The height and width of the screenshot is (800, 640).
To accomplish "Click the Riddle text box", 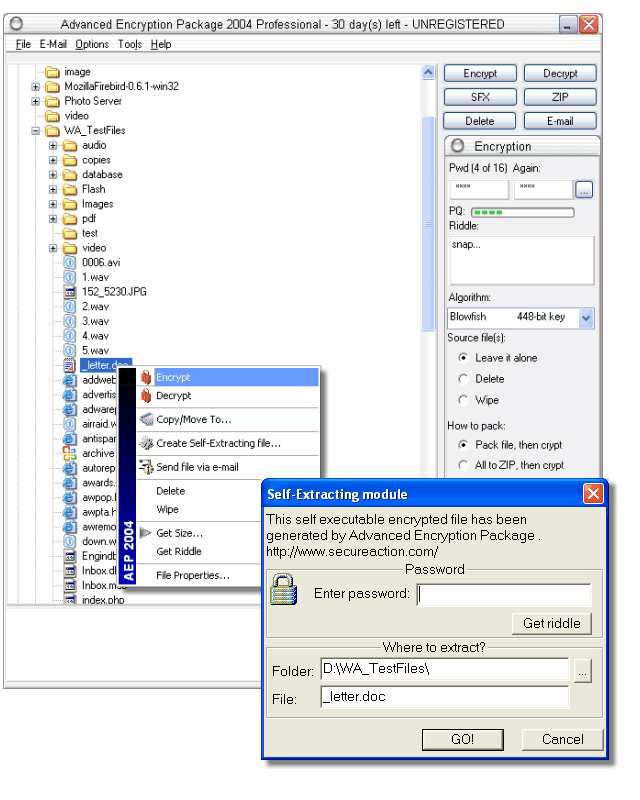I will [x=522, y=260].
